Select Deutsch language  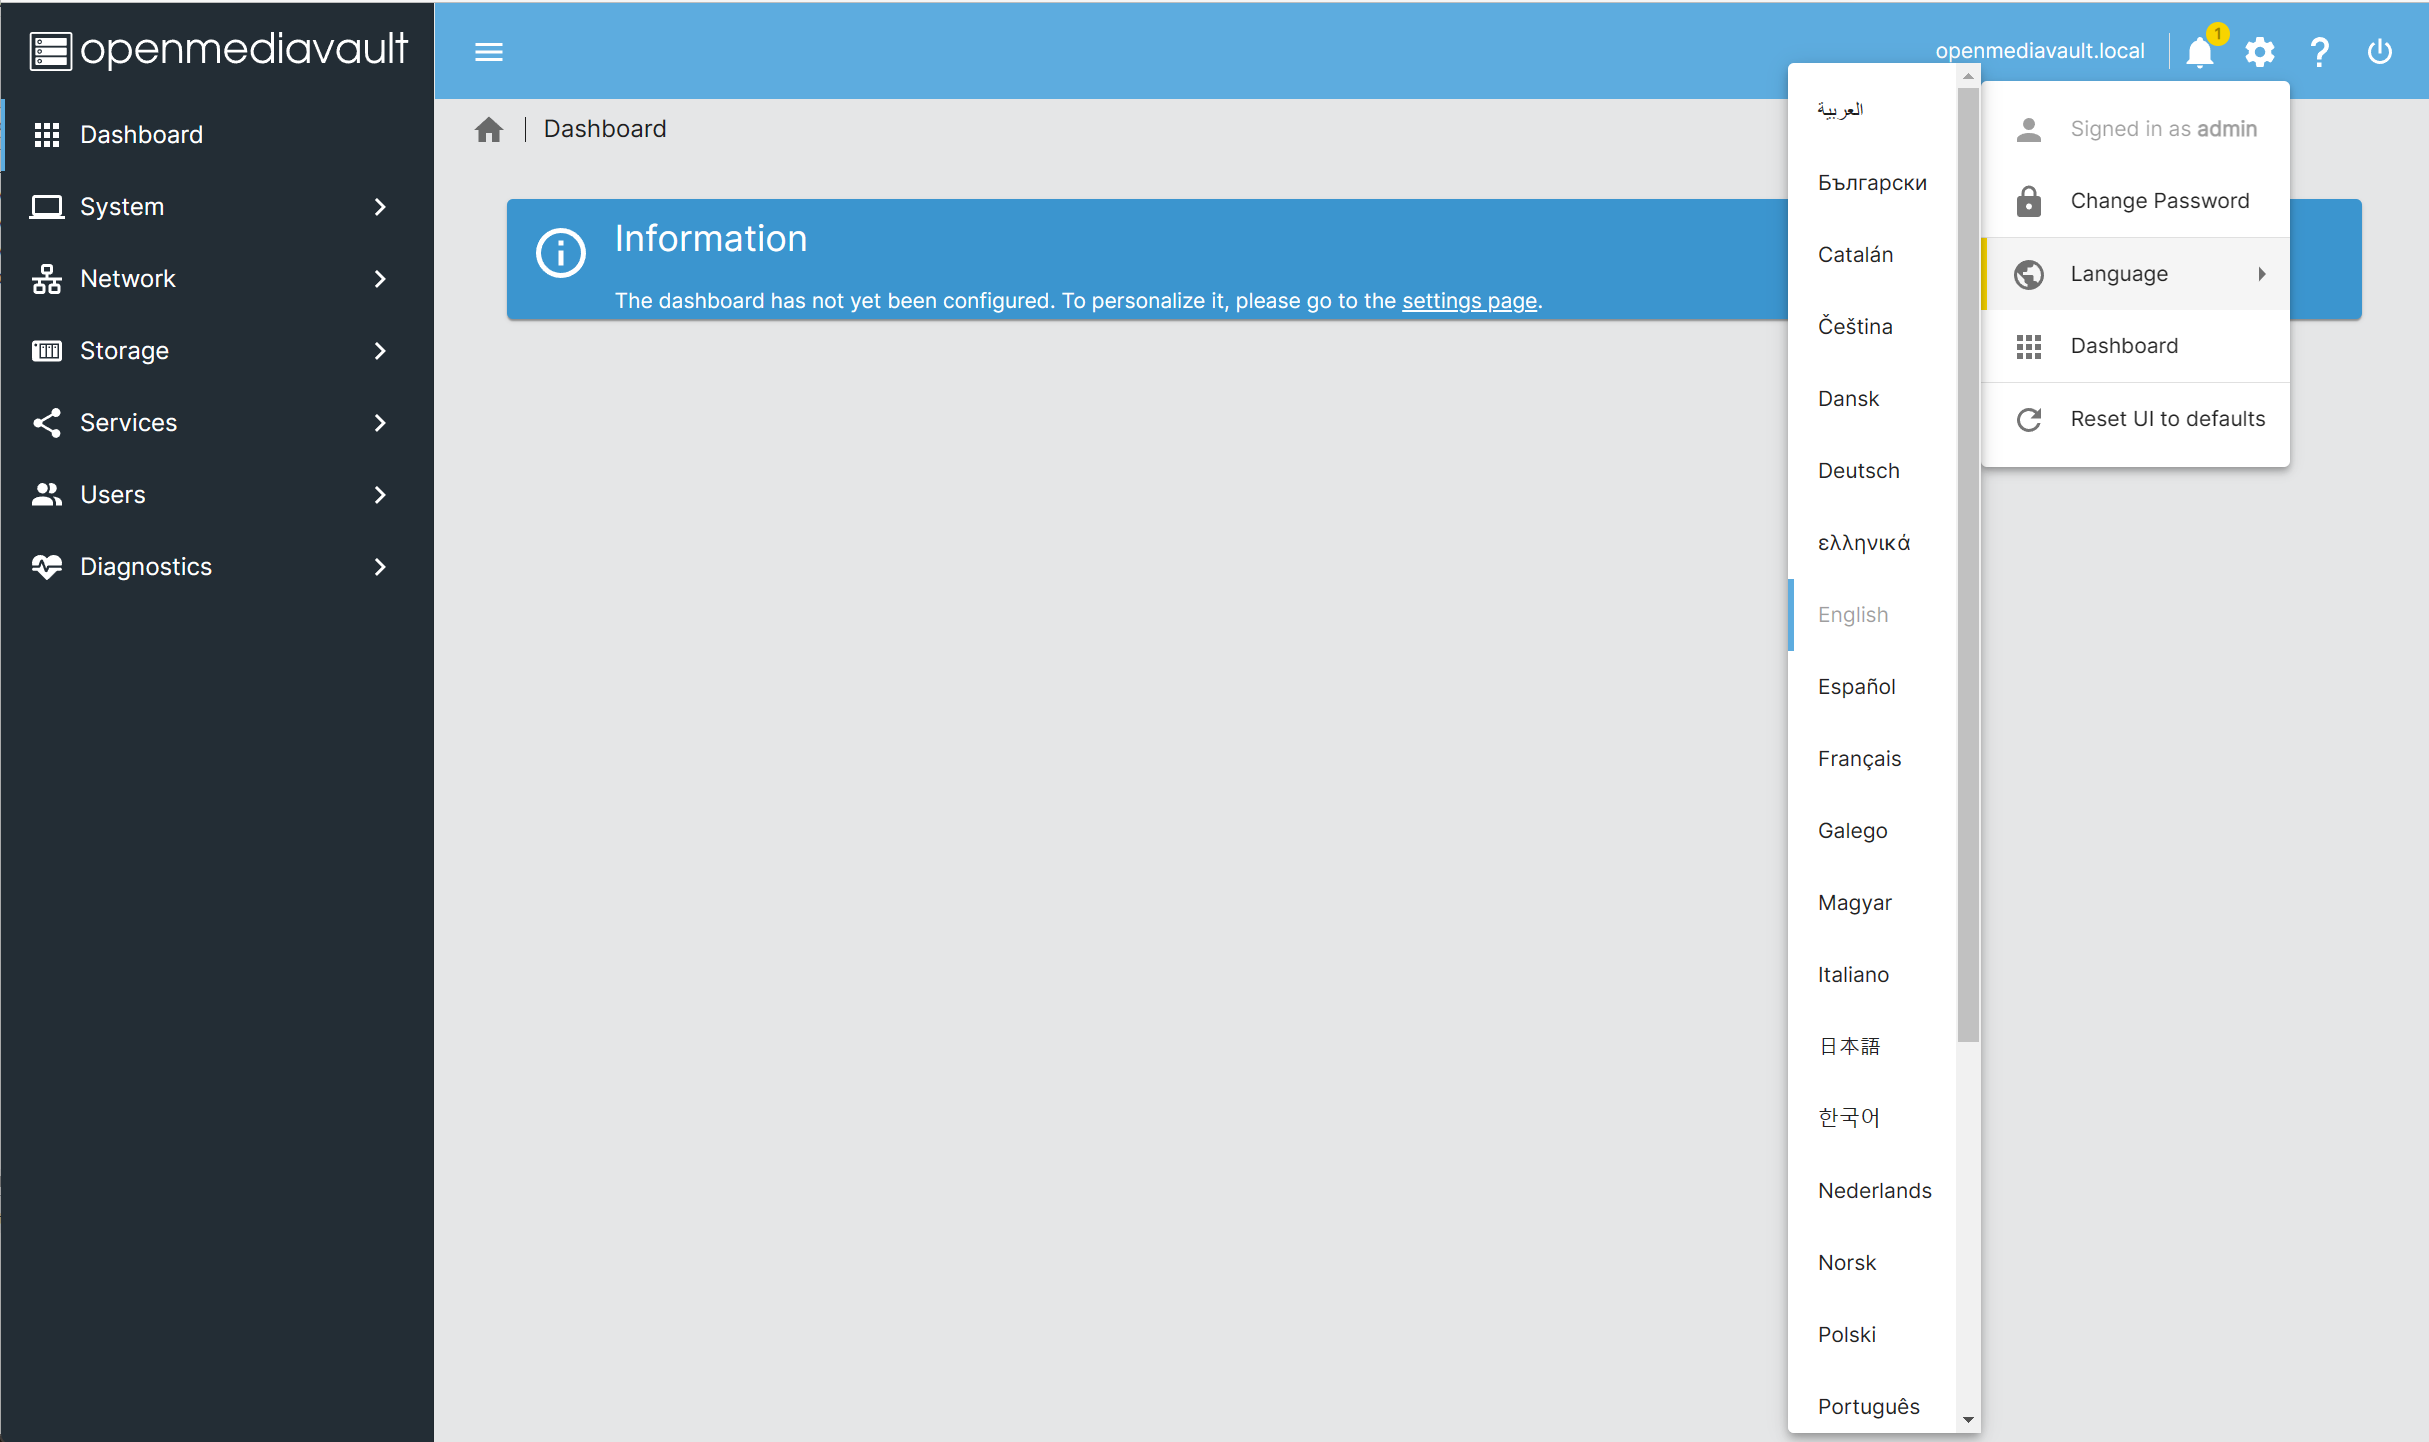(1872, 471)
